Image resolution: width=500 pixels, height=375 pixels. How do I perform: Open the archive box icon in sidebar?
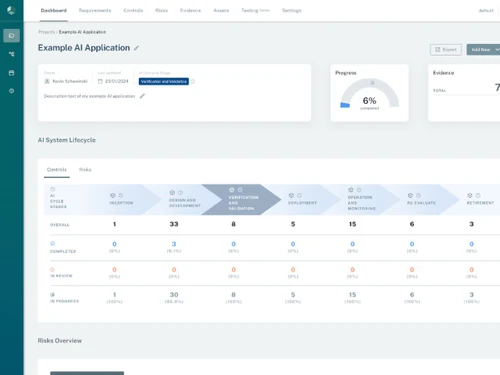[11, 73]
